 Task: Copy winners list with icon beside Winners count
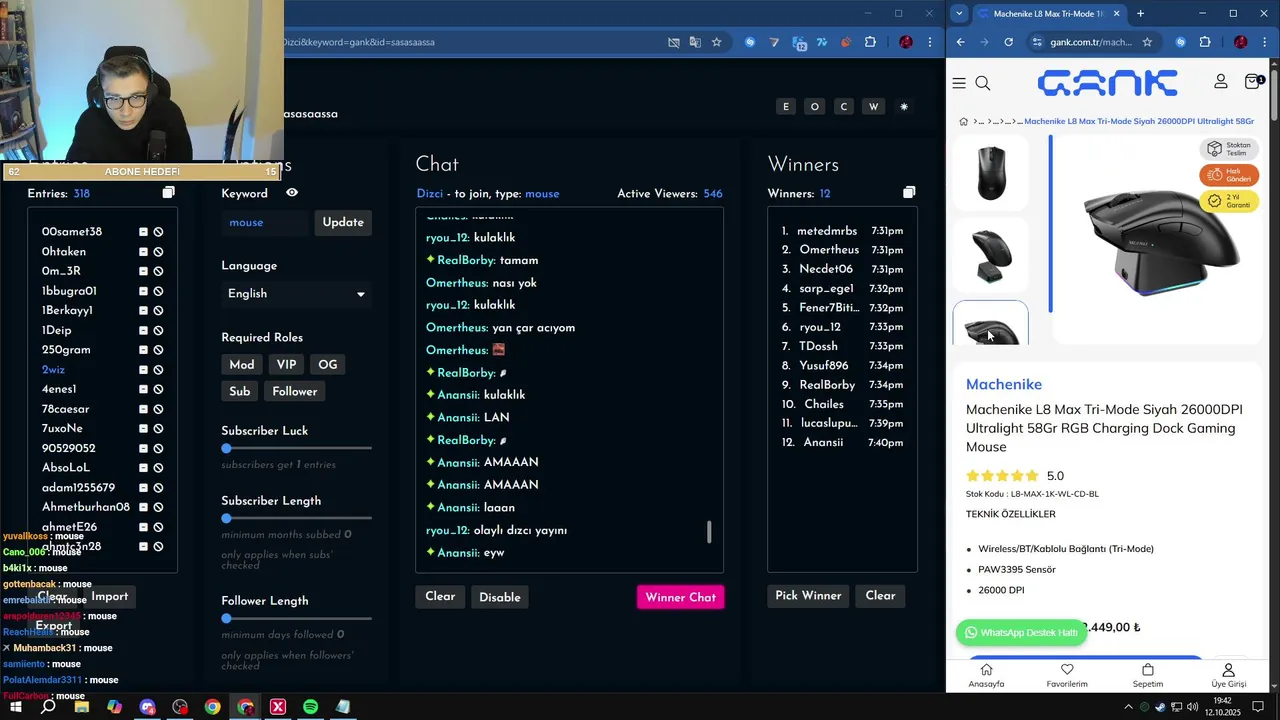909,193
